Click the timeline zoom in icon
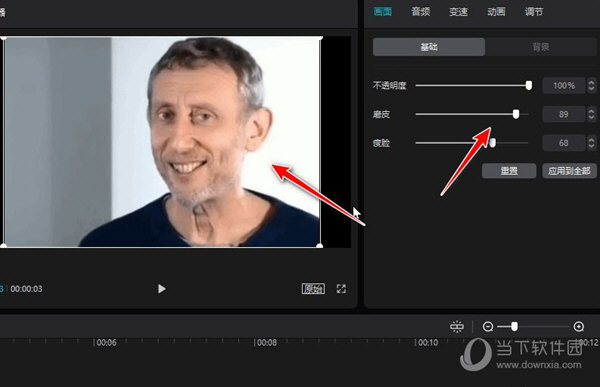The height and width of the screenshot is (387, 600). [x=579, y=327]
